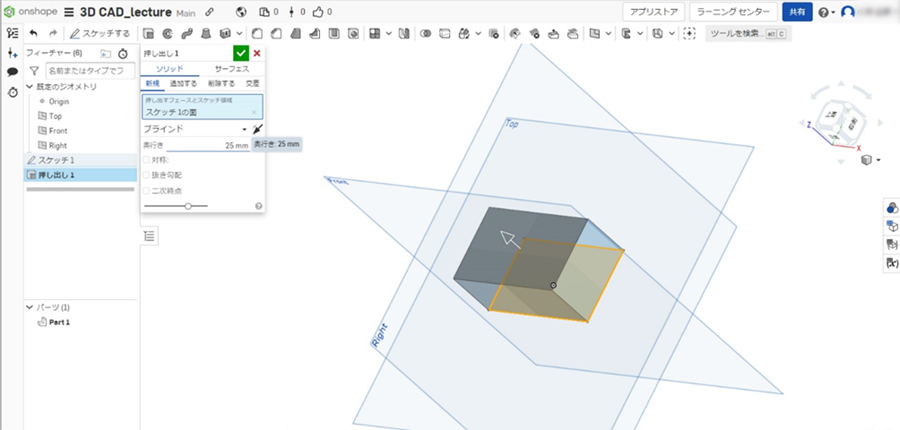The height and width of the screenshot is (430, 900).
Task: Flip extrude direction with arrow icon
Action: tap(257, 129)
